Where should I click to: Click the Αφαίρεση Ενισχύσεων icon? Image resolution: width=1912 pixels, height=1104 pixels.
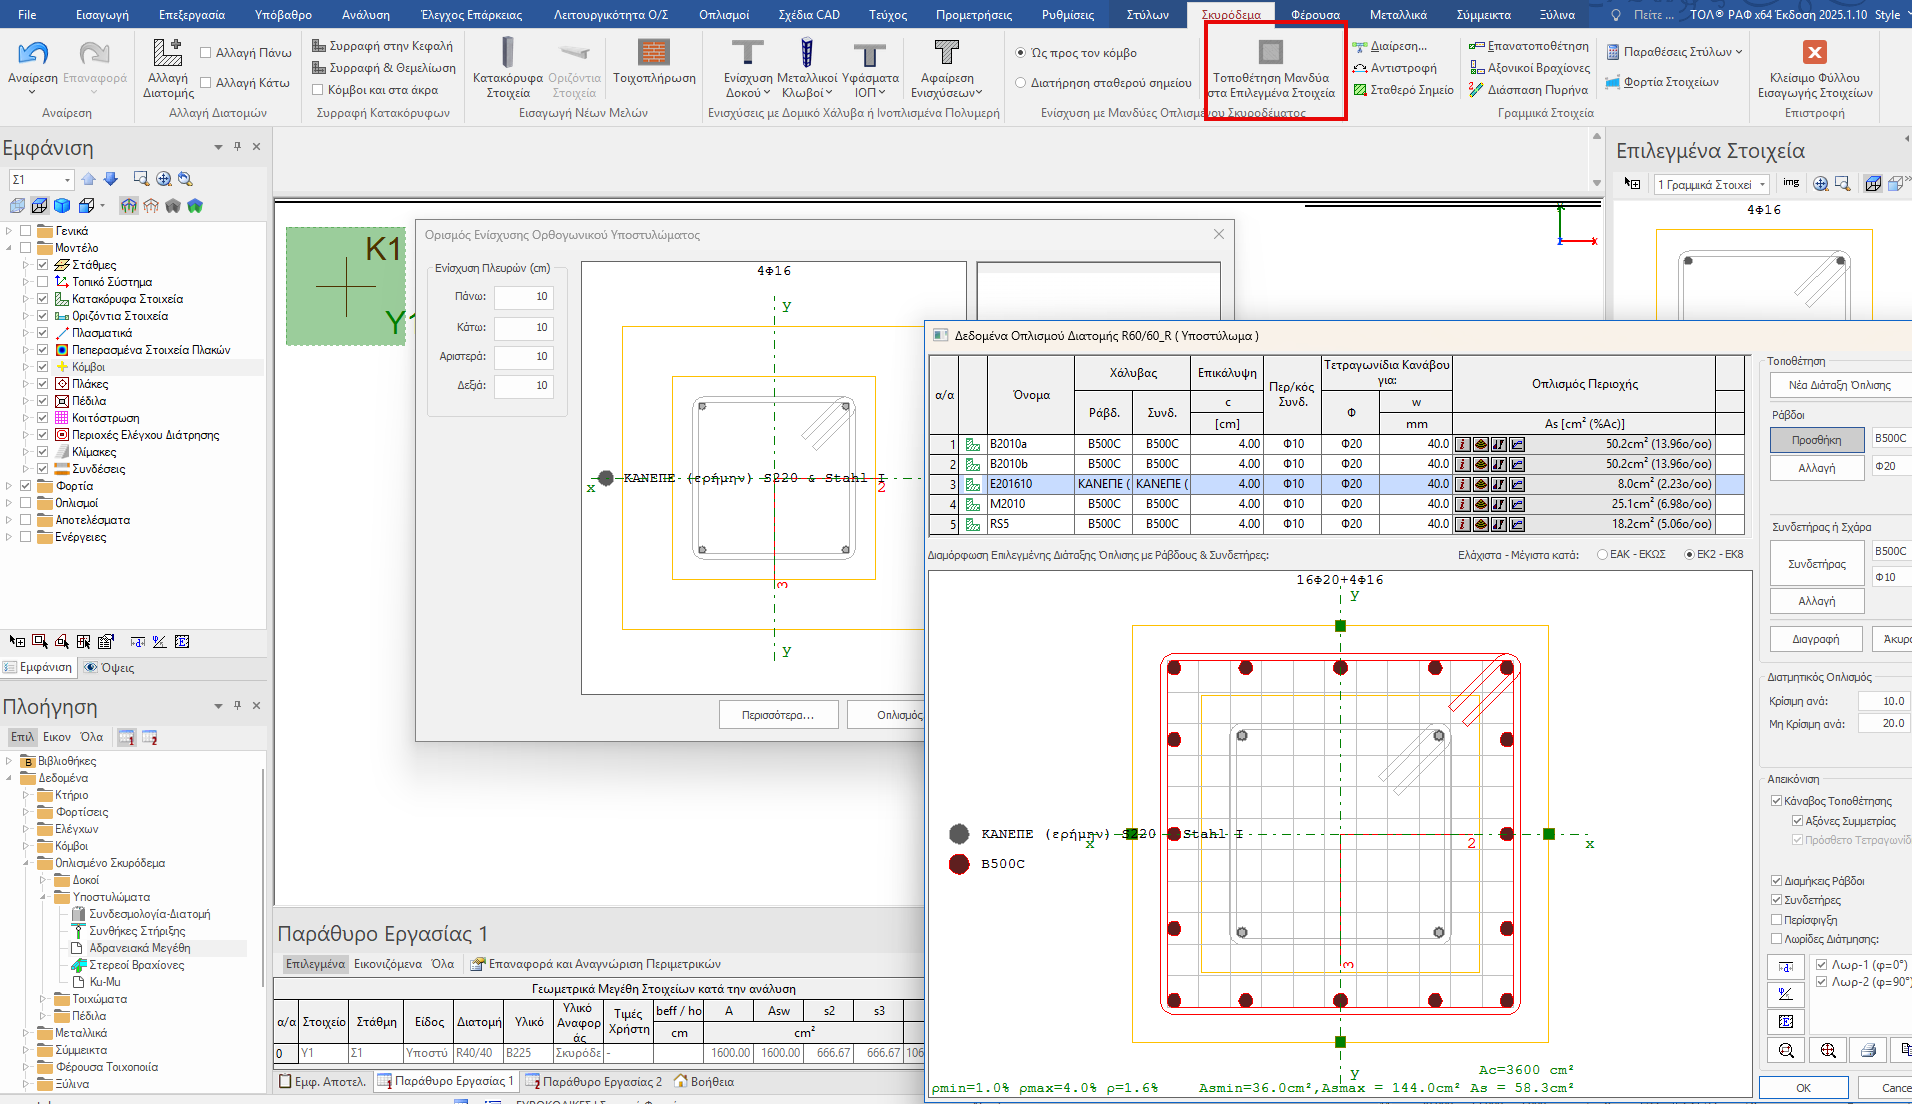coord(946,54)
